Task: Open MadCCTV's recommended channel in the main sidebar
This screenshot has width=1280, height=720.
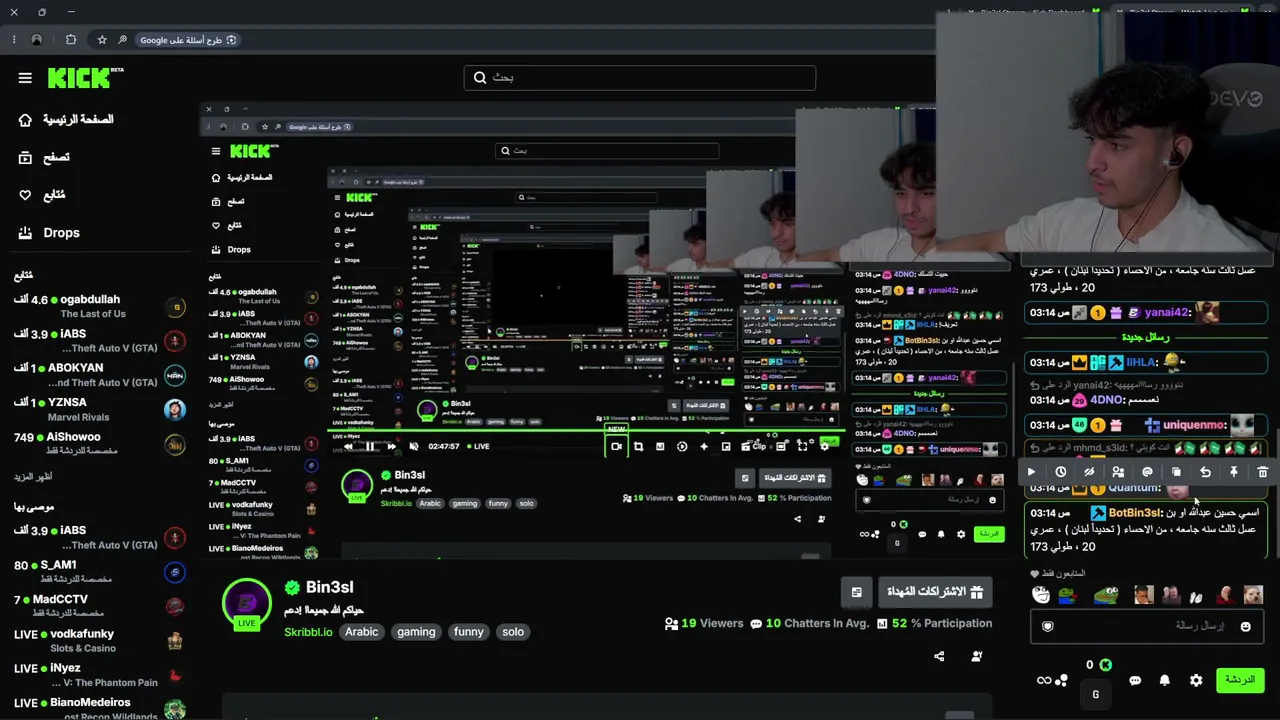Action: click(99, 606)
